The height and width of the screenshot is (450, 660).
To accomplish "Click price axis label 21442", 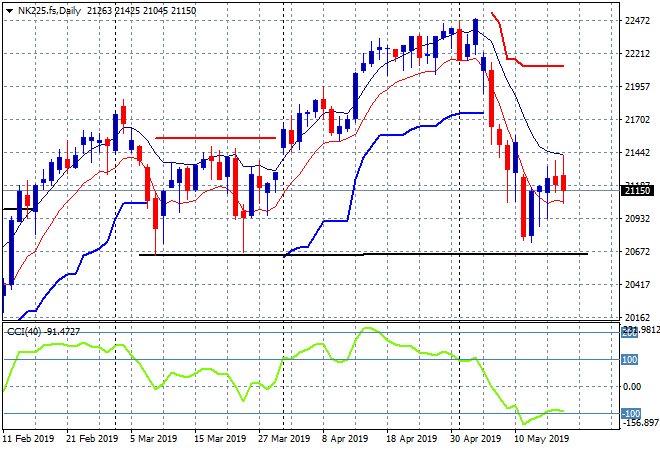I will [x=637, y=153].
